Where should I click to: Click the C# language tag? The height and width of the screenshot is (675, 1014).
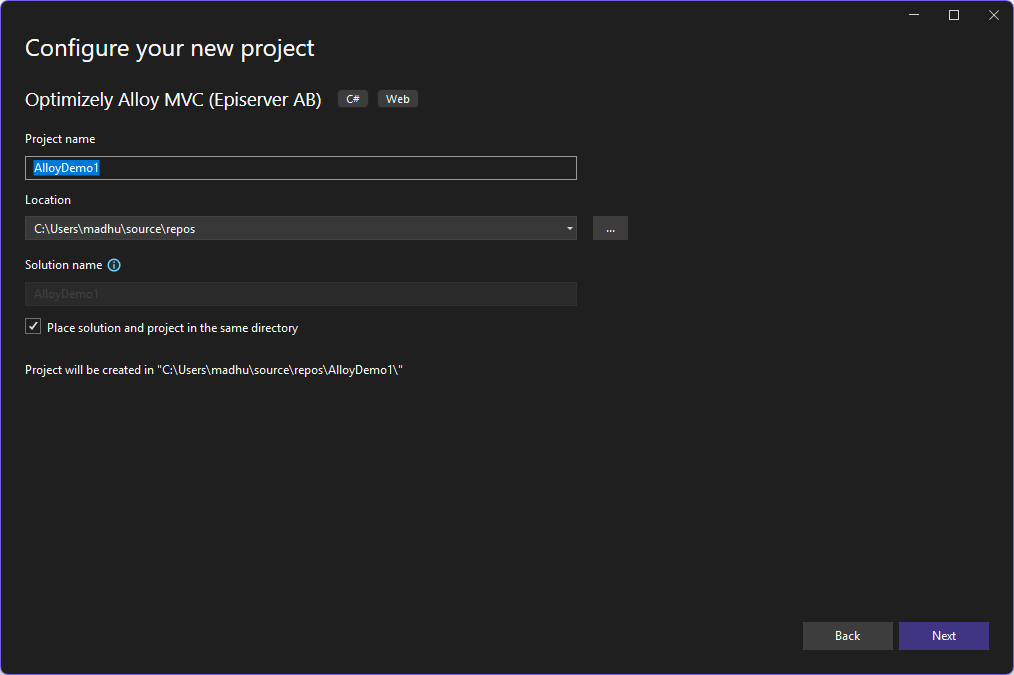coord(353,99)
